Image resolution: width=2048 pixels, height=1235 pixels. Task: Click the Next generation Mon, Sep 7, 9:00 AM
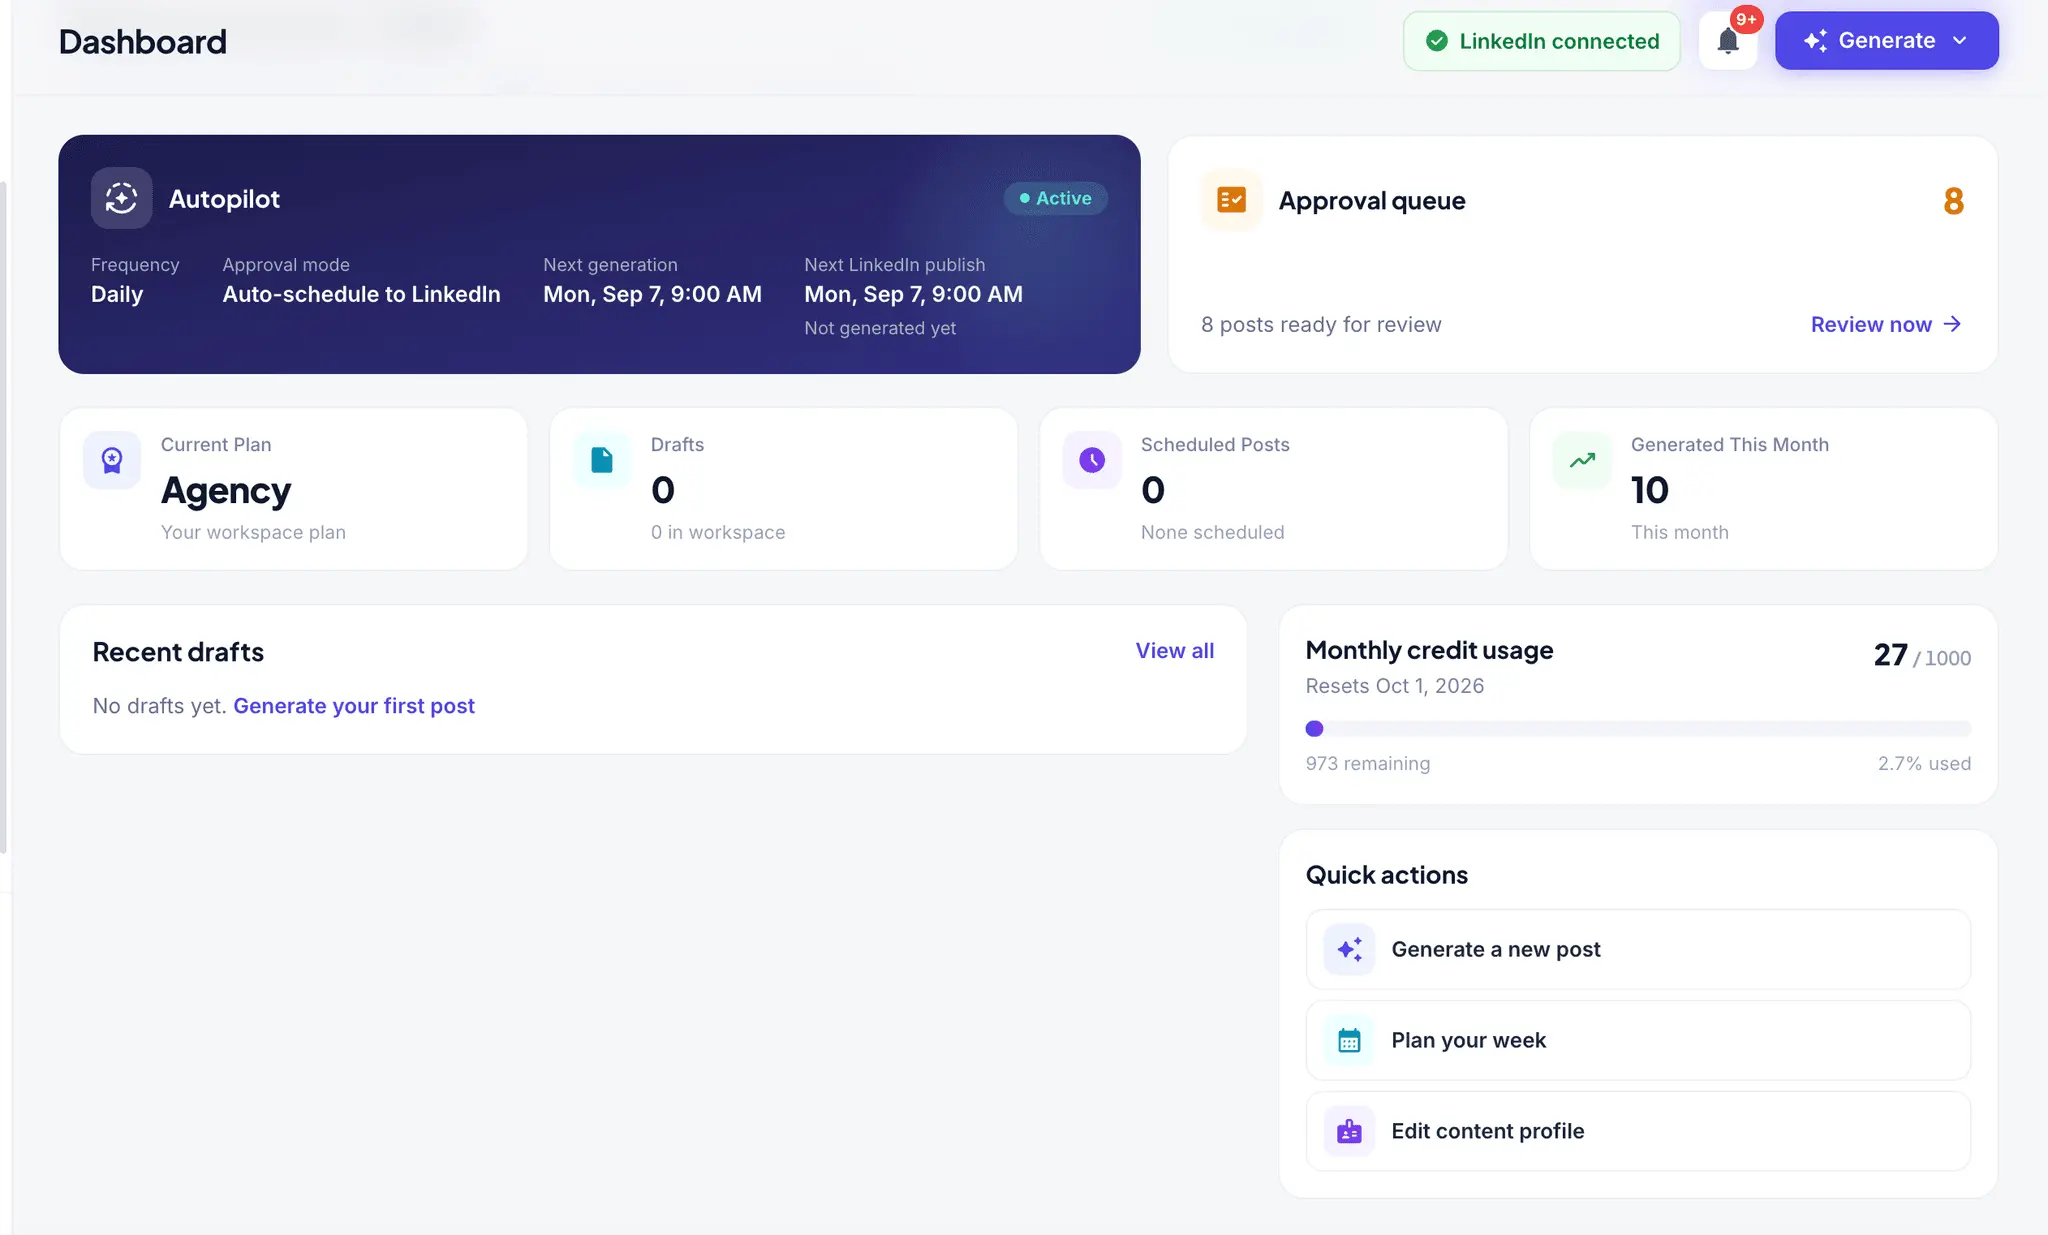coord(652,294)
